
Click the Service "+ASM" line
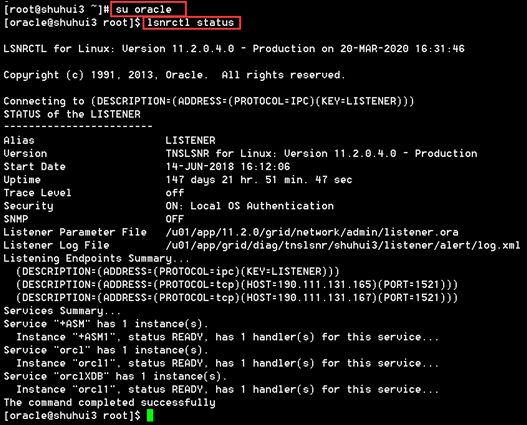tap(106, 324)
